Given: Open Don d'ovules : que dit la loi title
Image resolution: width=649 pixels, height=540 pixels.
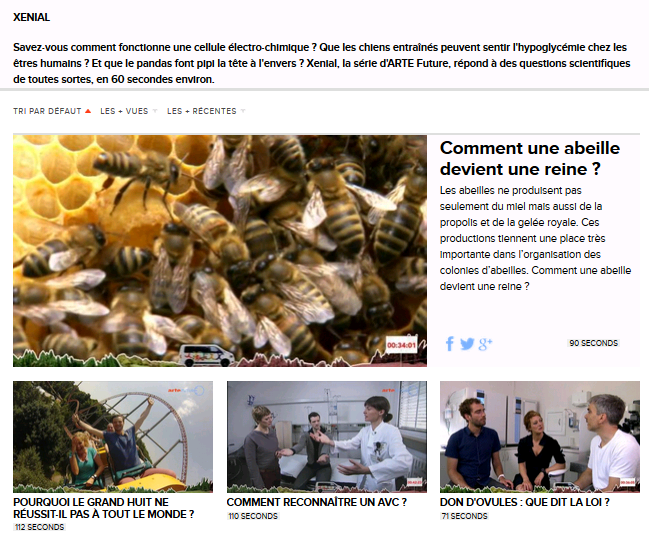Looking at the screenshot, I should [524, 502].
